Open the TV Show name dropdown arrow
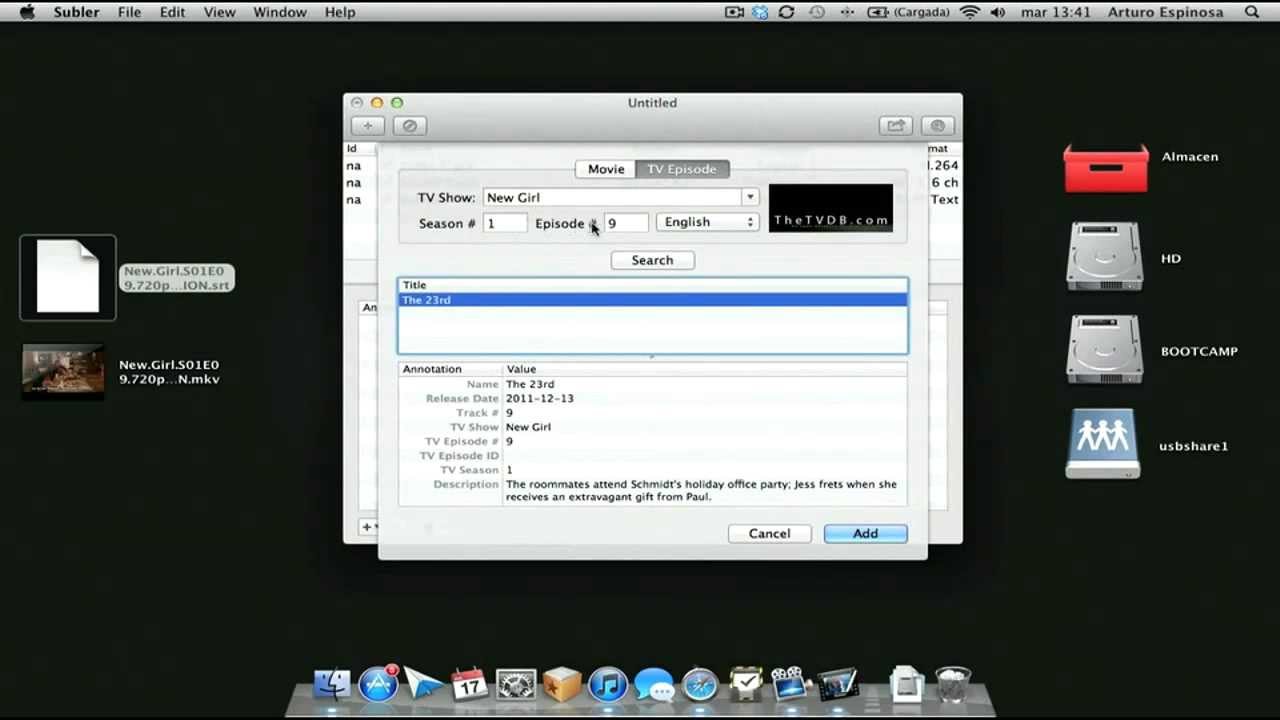Image resolution: width=1280 pixels, height=720 pixels. pos(750,197)
